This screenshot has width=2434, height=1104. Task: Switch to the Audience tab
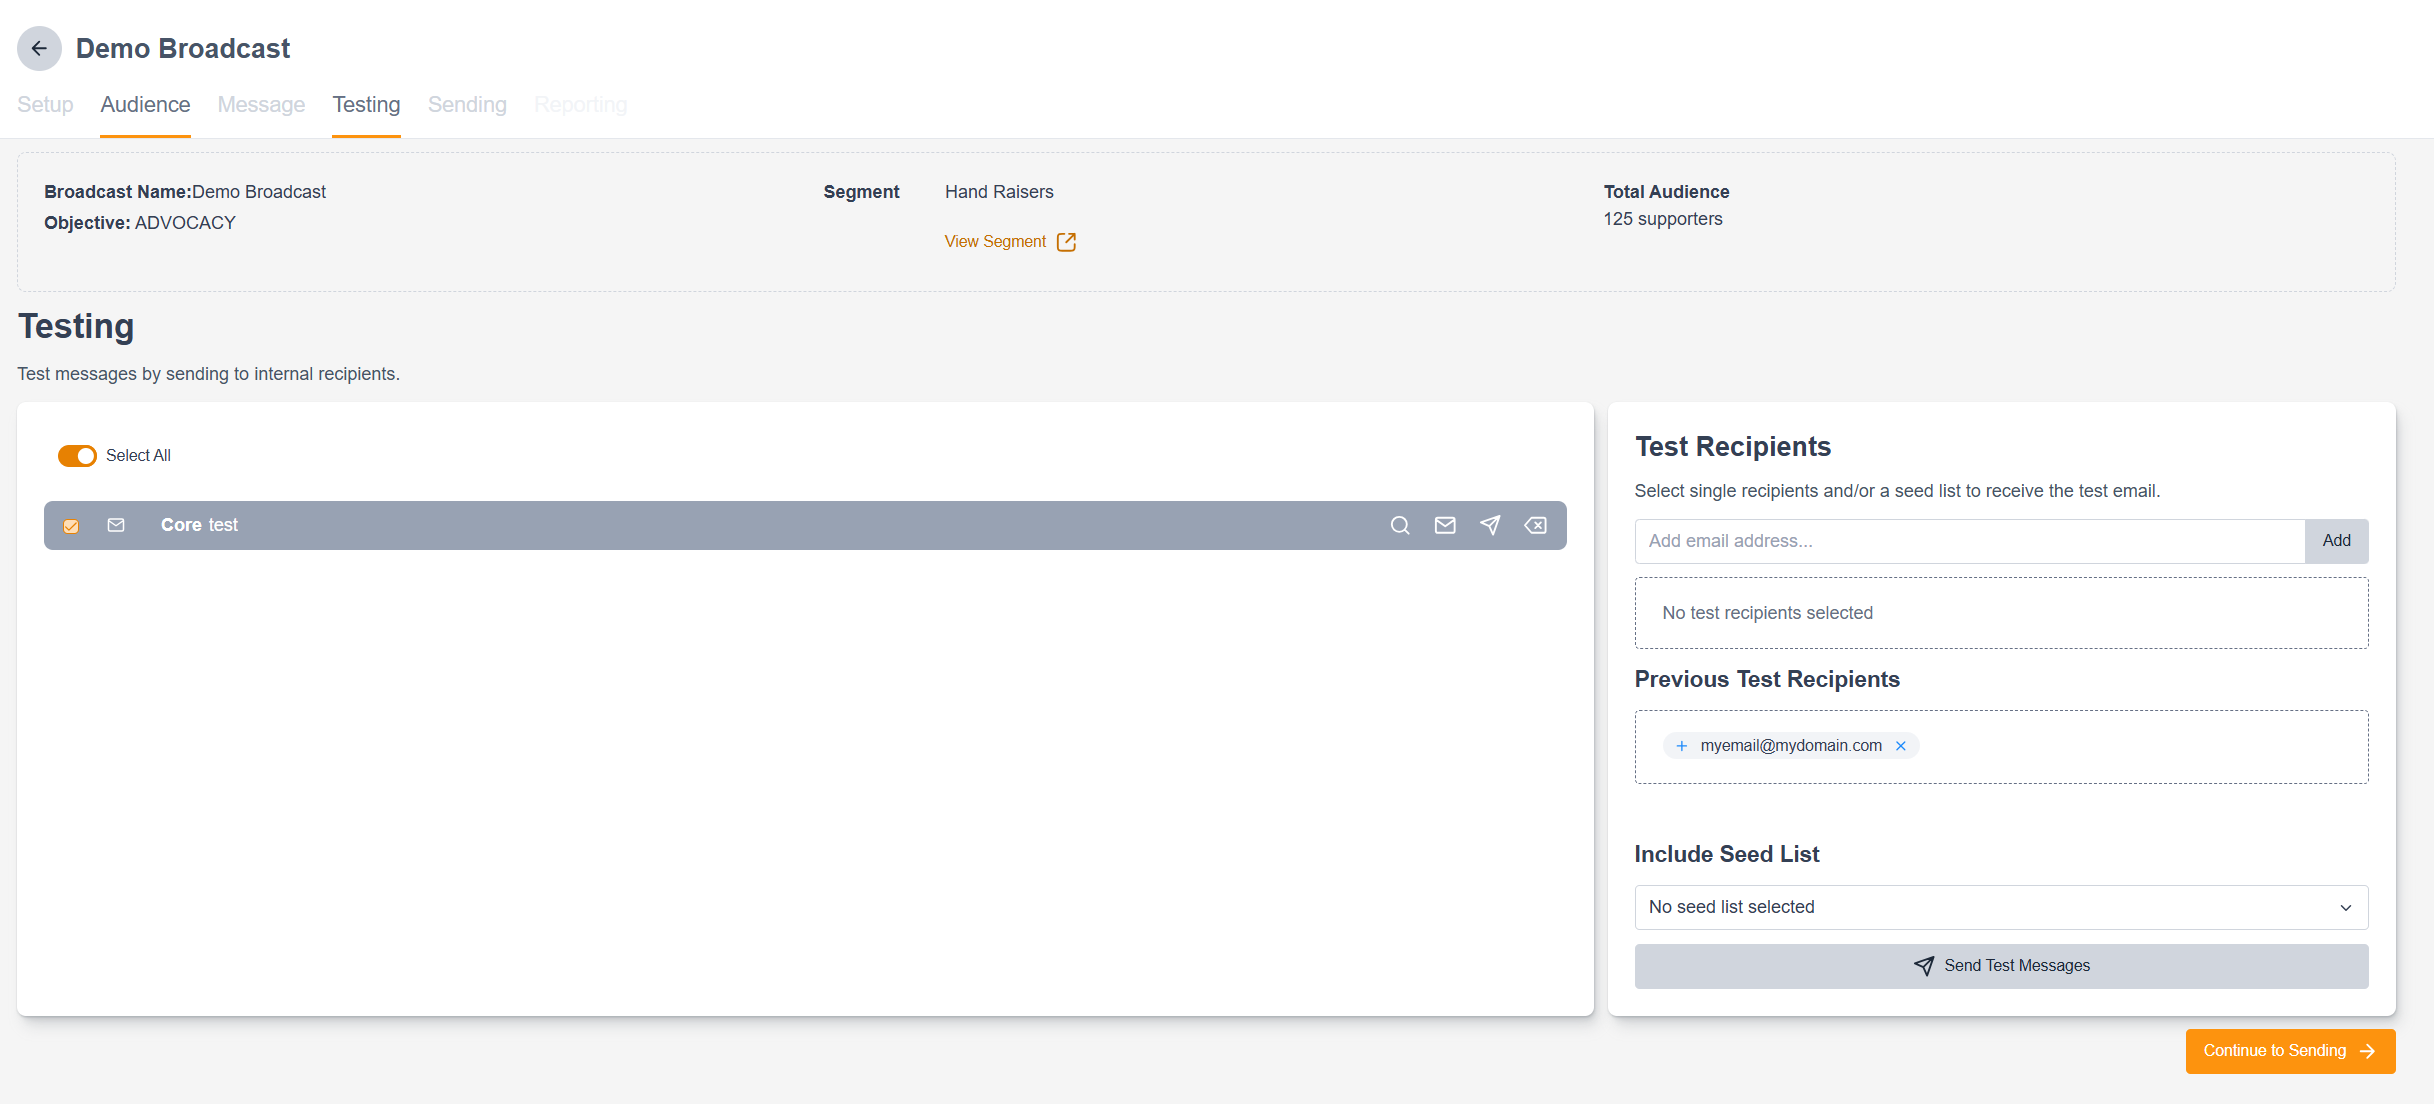145,105
